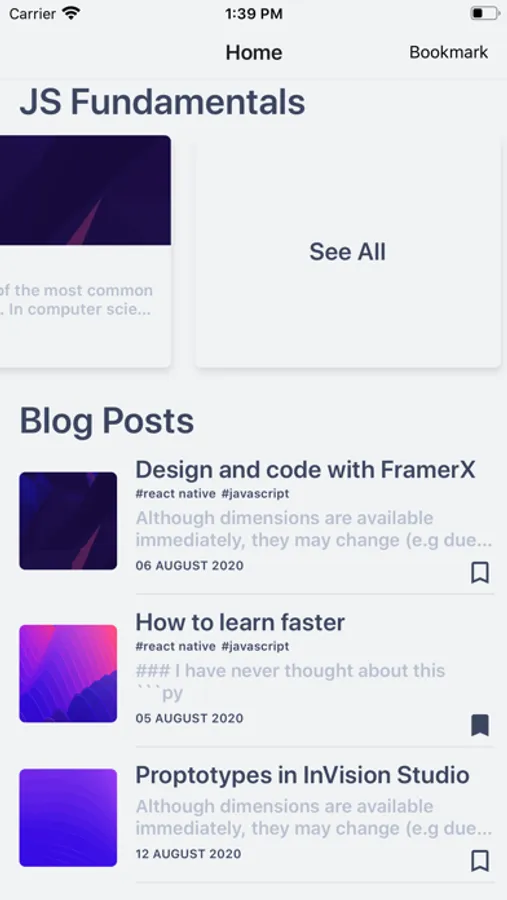Select #javascript tag under FramerX post

(255, 494)
